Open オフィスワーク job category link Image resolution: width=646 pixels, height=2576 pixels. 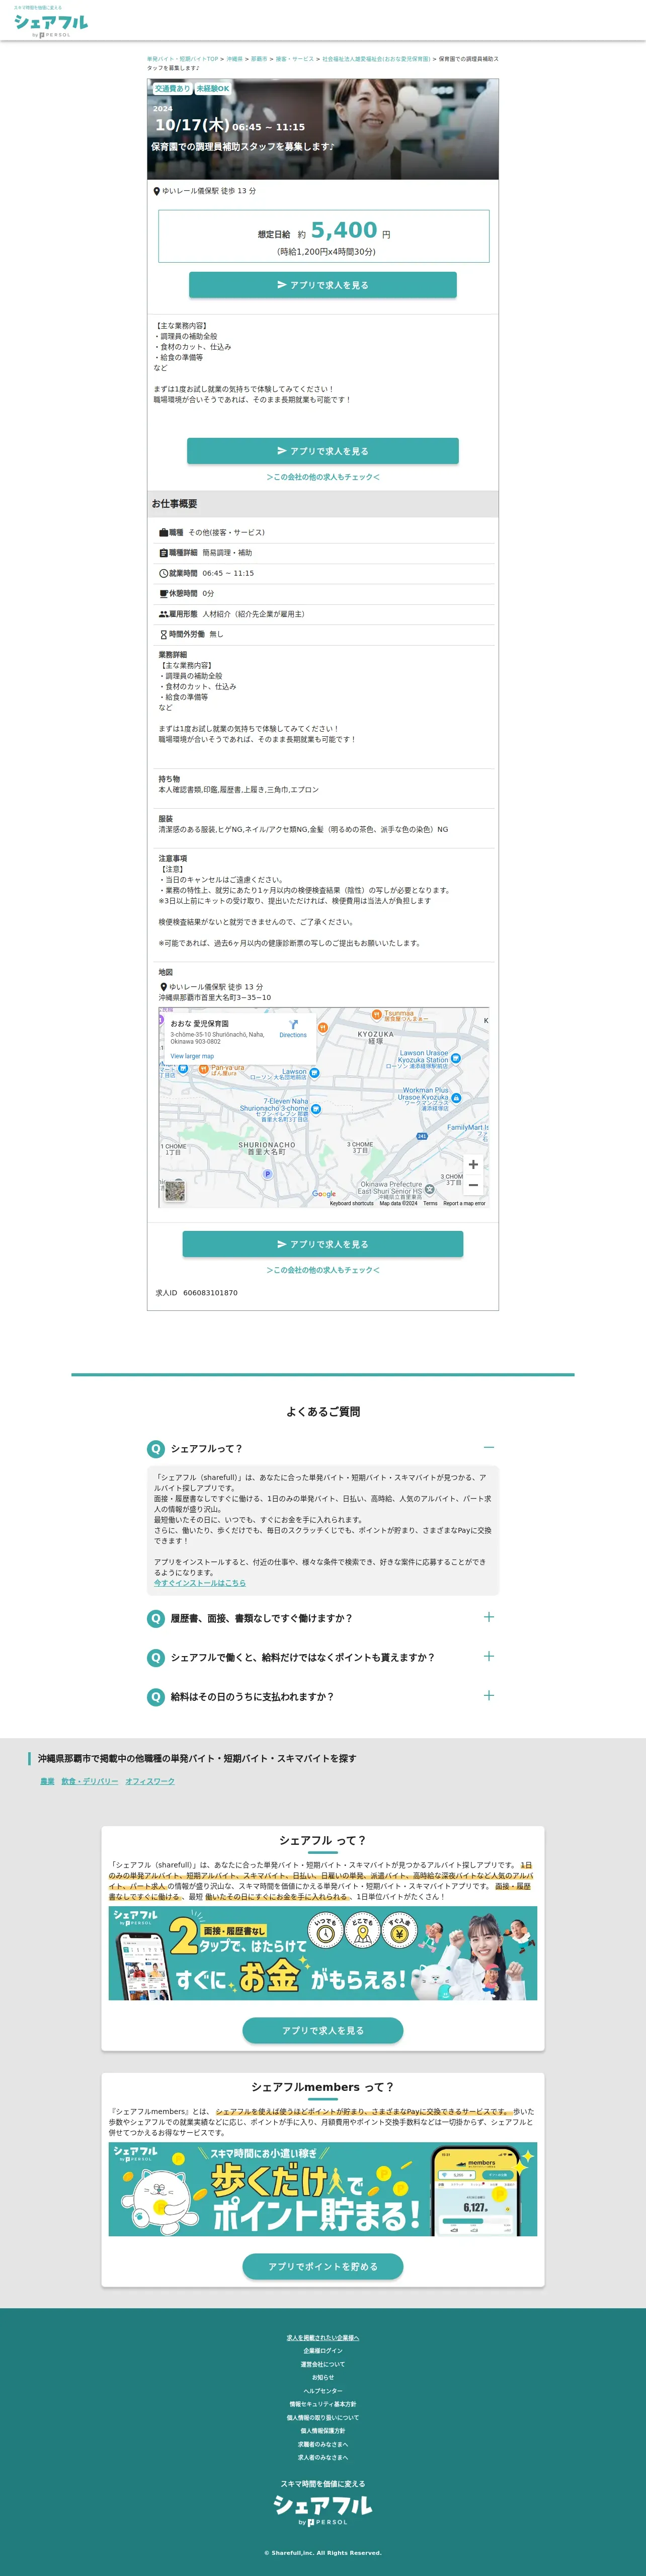point(150,1781)
